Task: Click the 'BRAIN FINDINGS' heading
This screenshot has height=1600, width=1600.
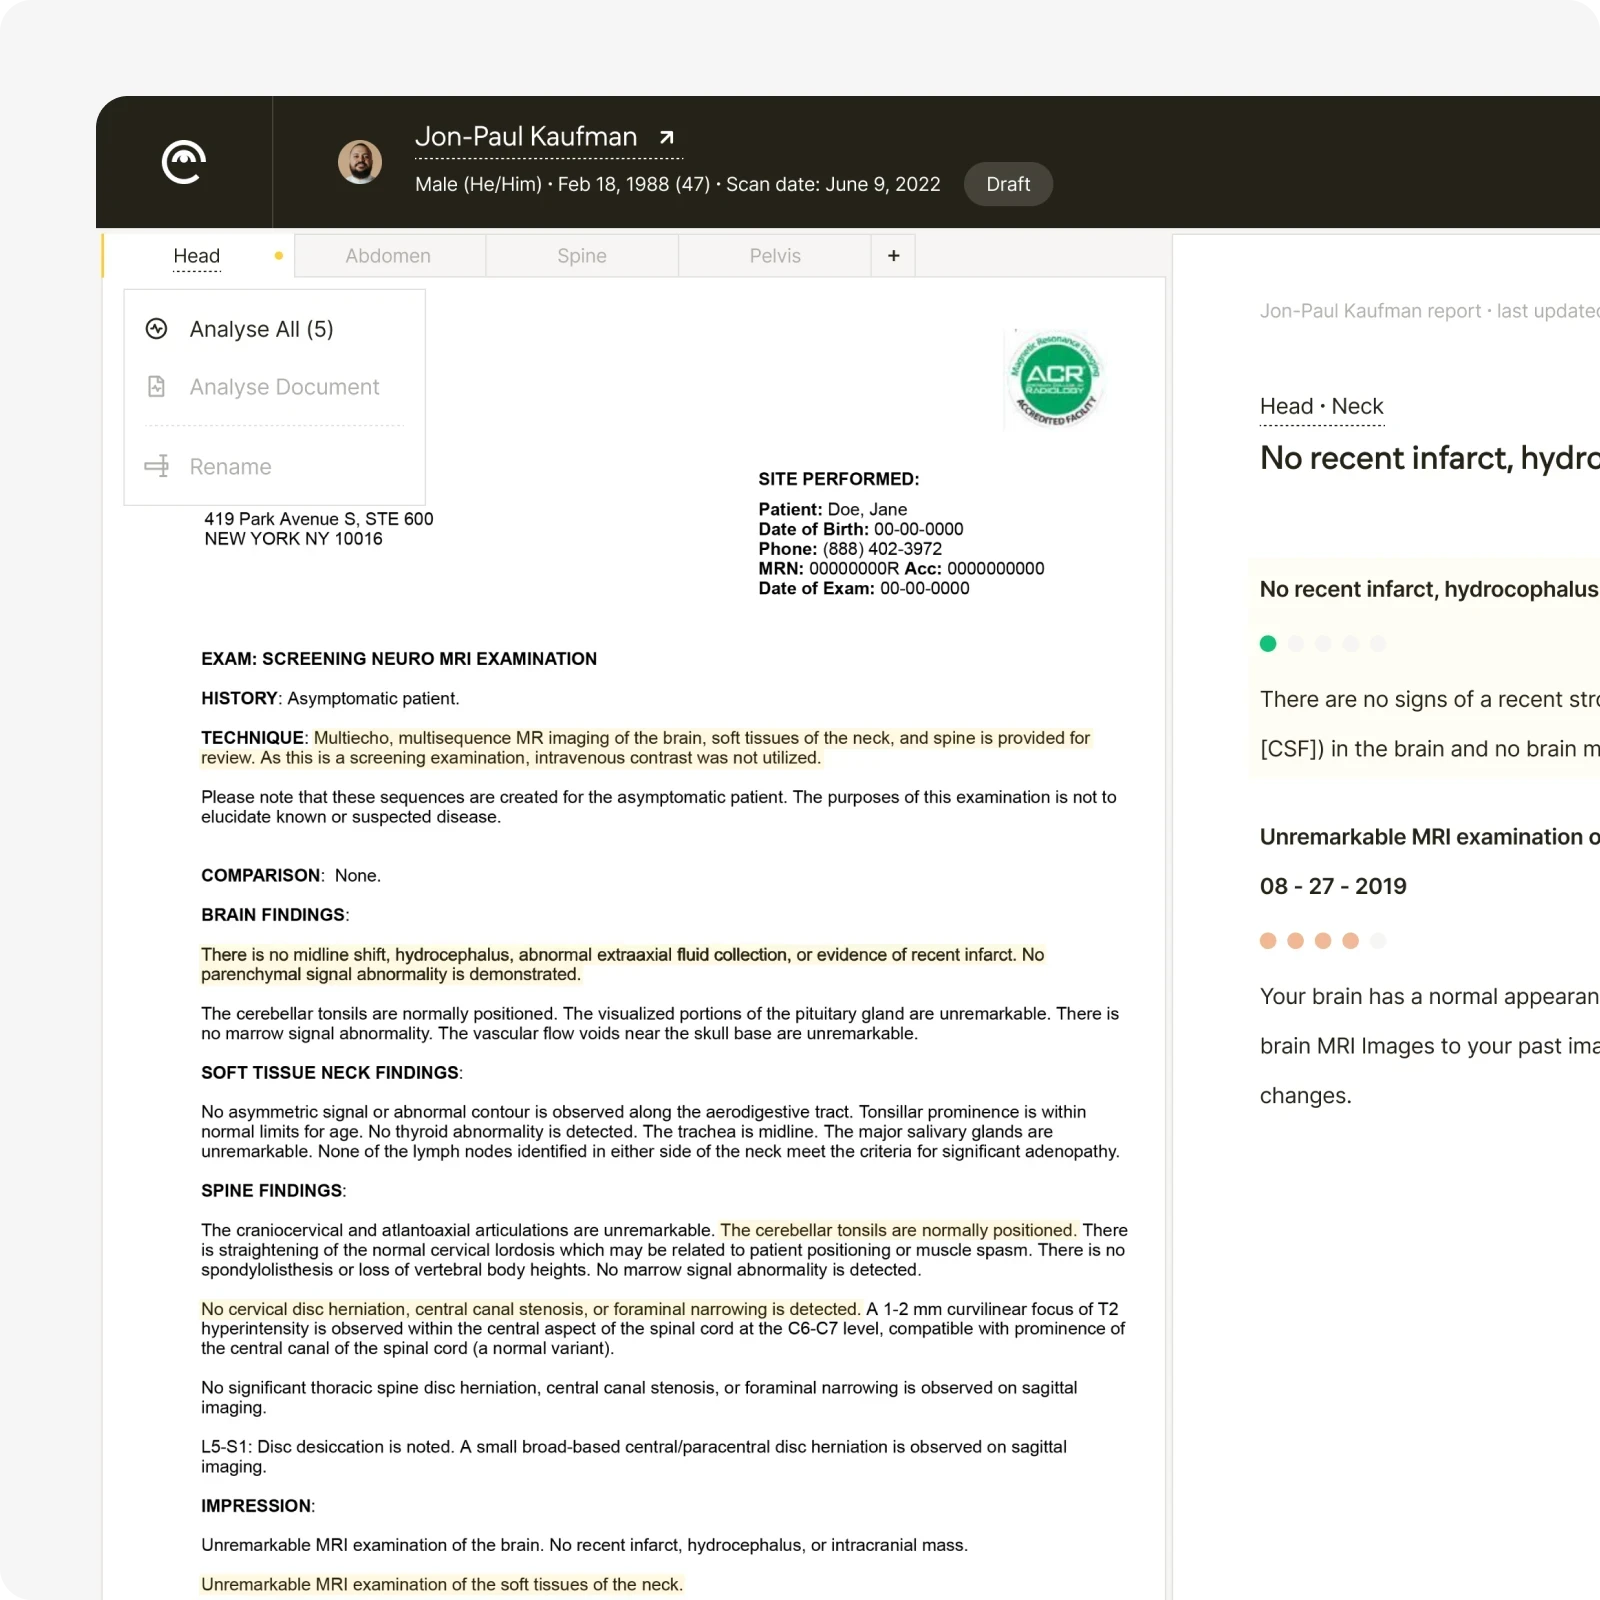Action: [x=275, y=915]
